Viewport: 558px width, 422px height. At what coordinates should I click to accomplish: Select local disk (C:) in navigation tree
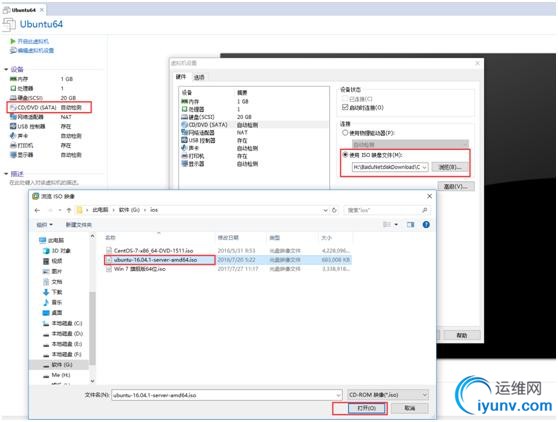62,323
